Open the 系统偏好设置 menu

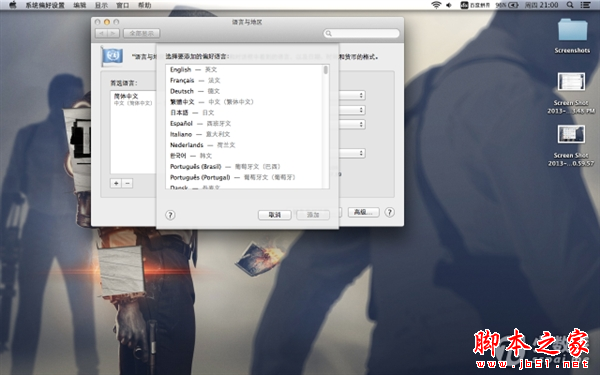click(x=45, y=5)
